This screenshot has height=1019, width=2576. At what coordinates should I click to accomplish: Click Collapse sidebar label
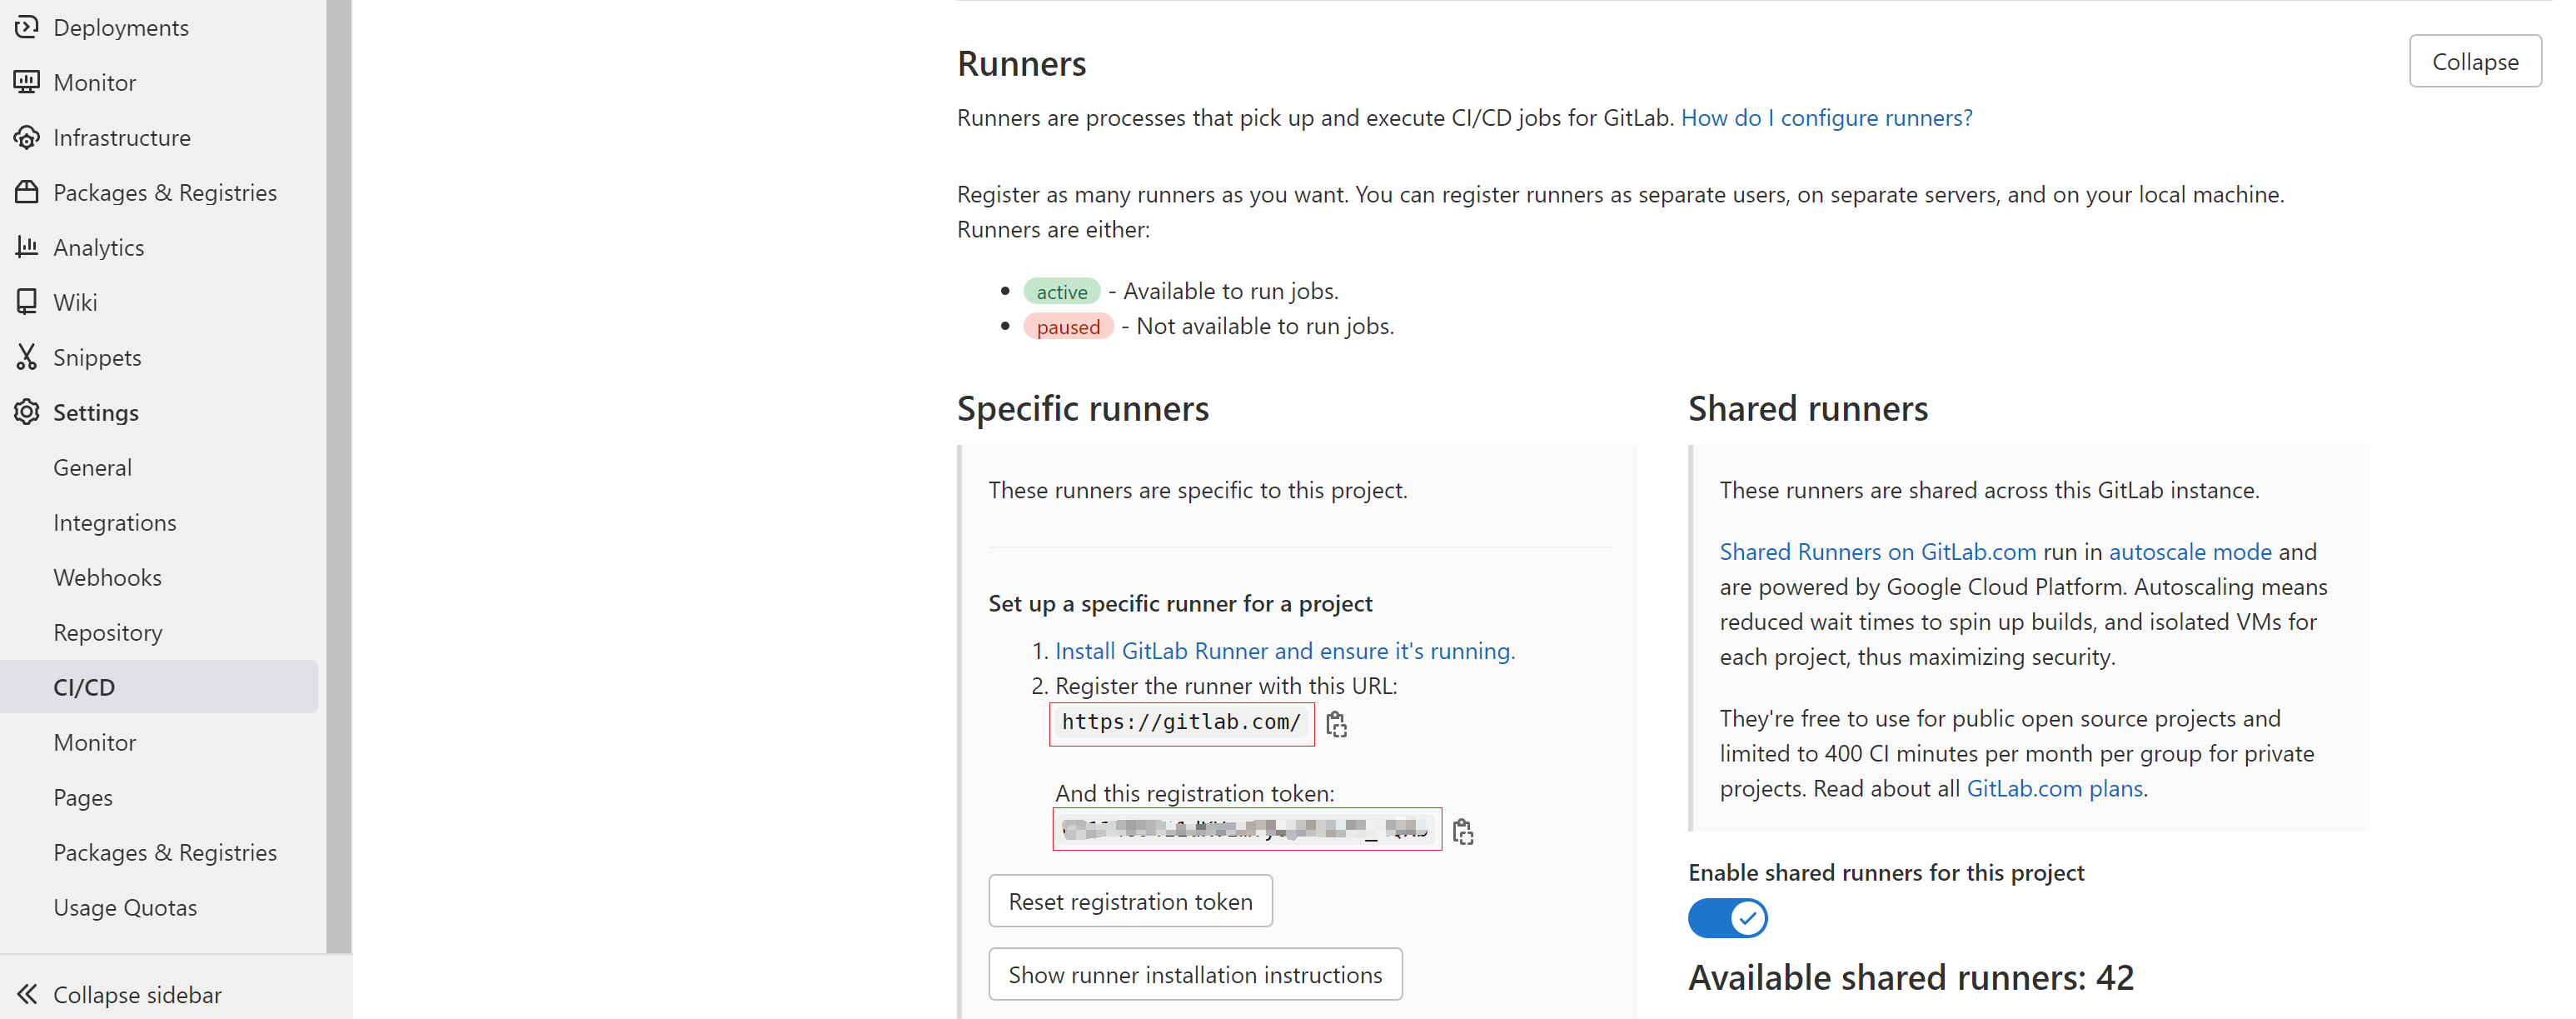coord(138,994)
